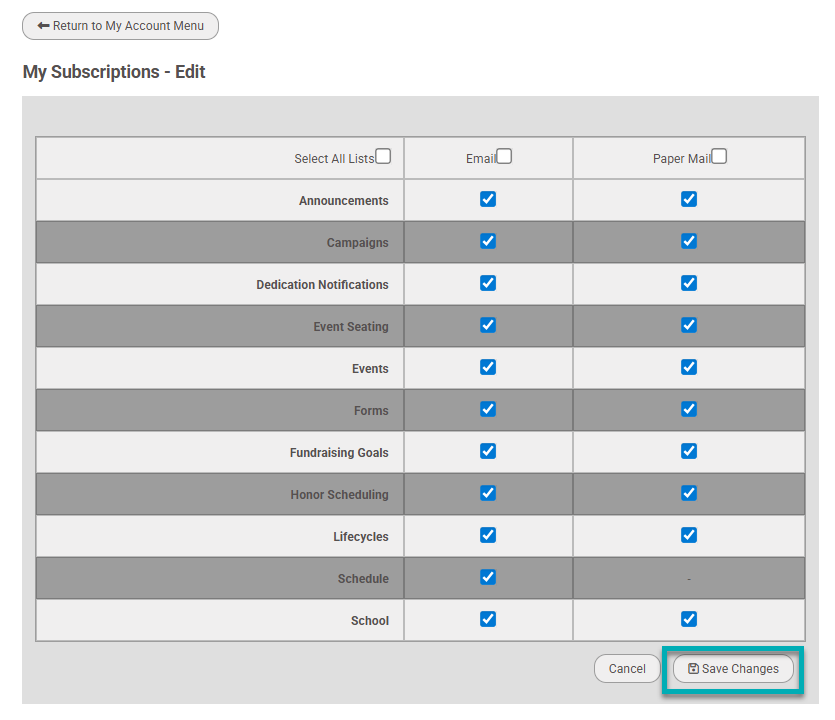The height and width of the screenshot is (720, 835).
Task: Tick the Email header checkbox
Action: click(504, 156)
